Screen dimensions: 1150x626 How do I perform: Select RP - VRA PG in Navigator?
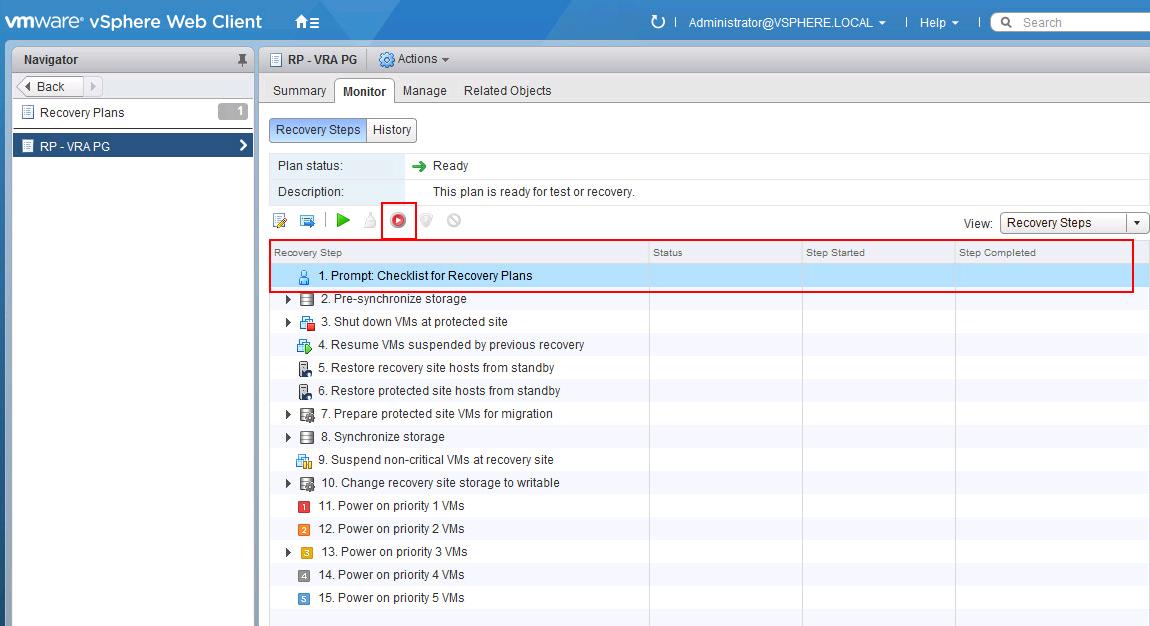tap(133, 146)
